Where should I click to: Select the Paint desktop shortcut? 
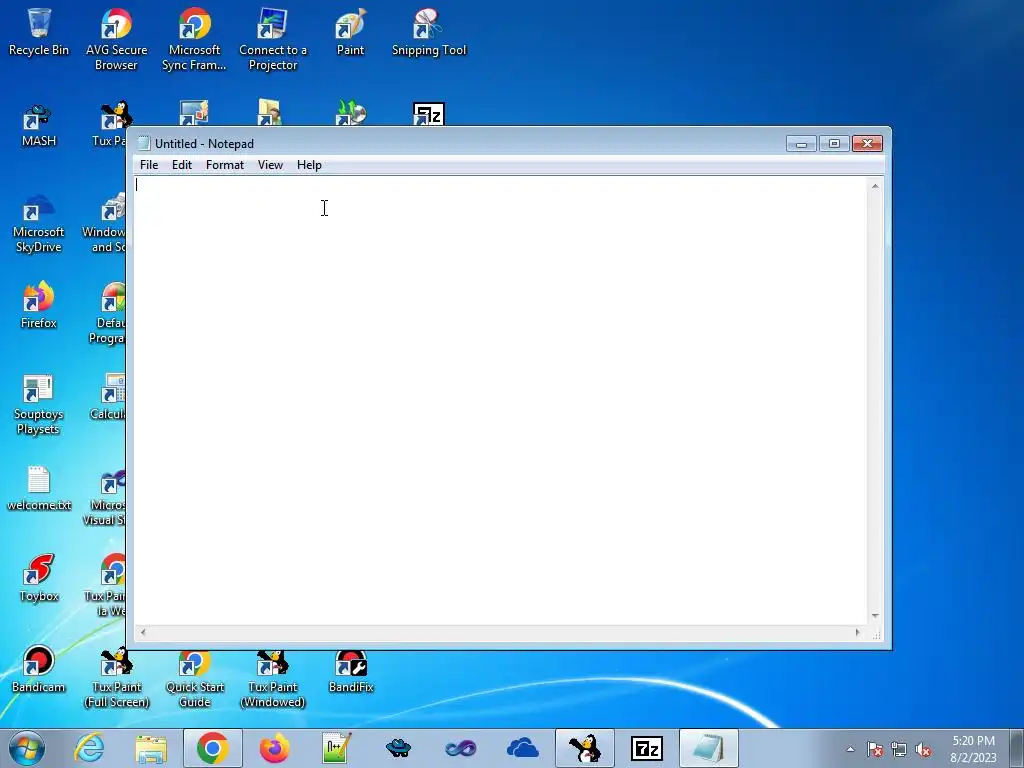tap(350, 32)
